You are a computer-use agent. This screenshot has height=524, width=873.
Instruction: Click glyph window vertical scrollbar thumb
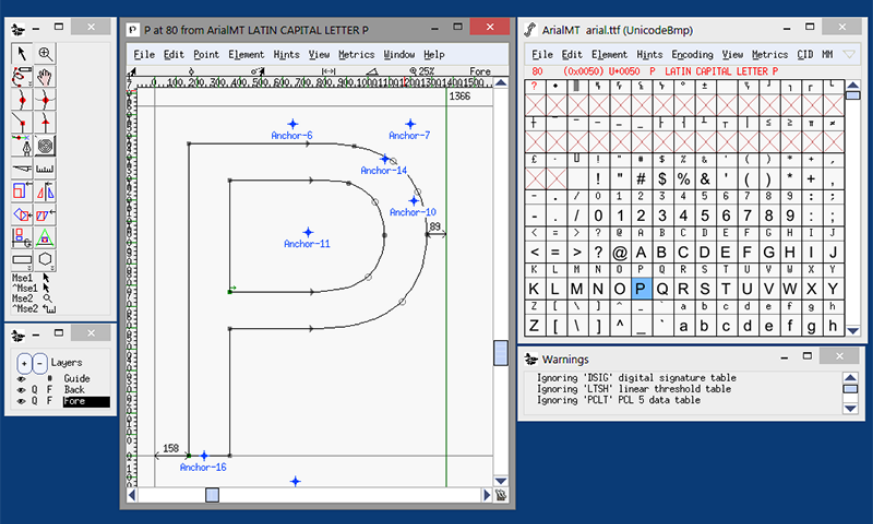point(501,353)
